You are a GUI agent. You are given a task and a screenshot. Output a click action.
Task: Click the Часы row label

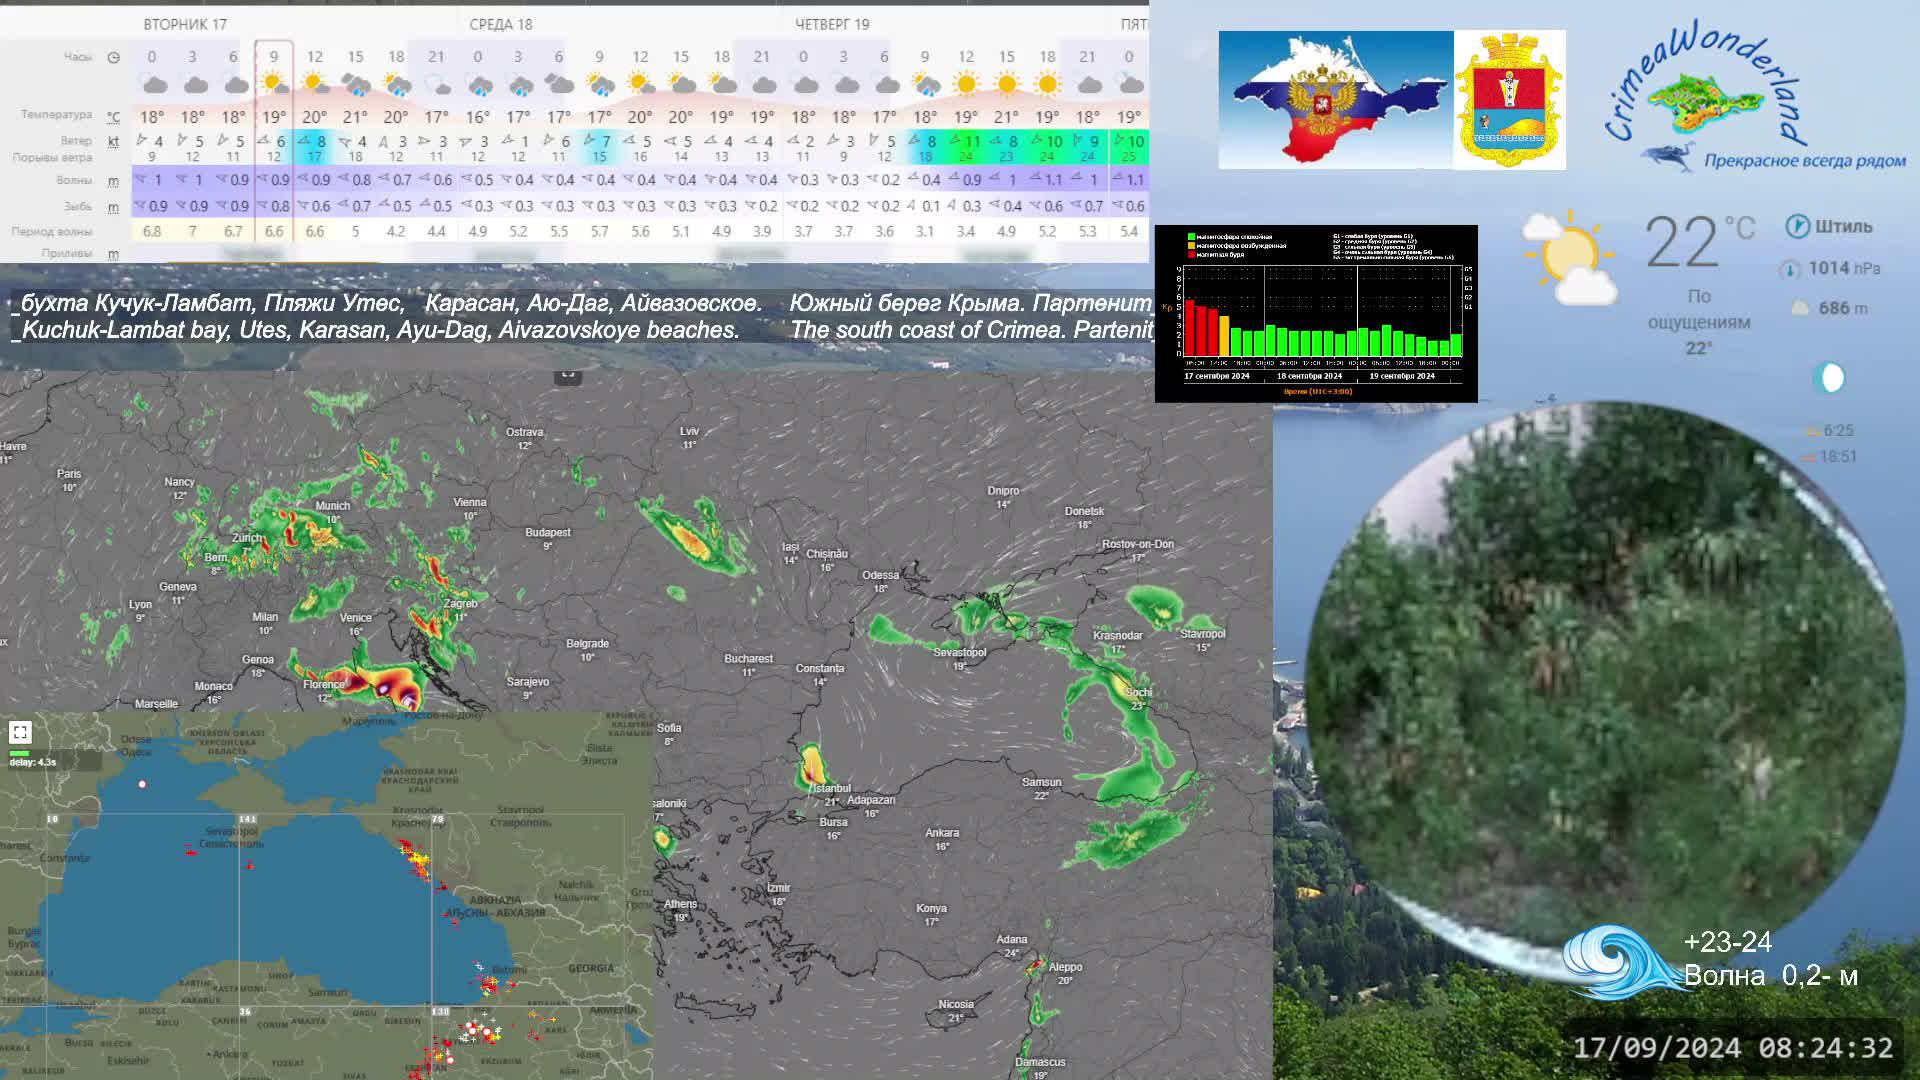click(78, 57)
